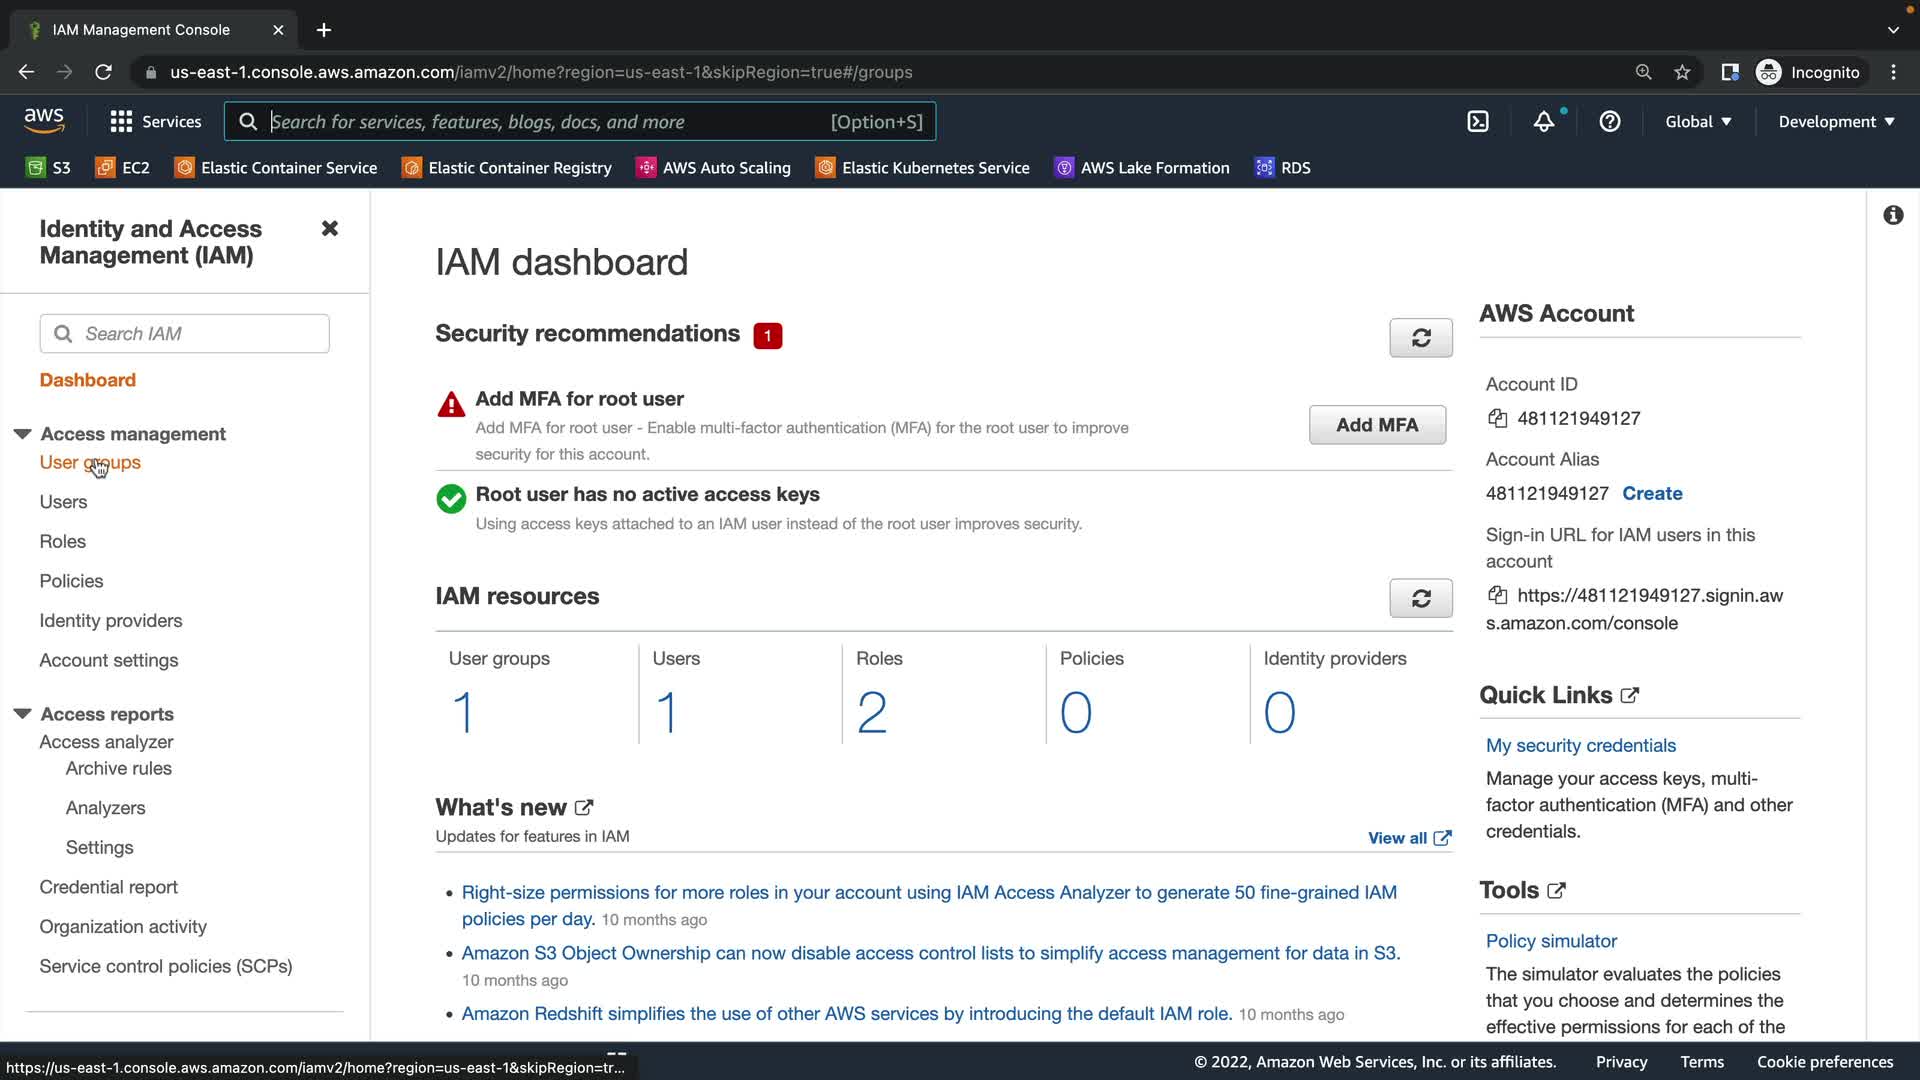Image resolution: width=1920 pixels, height=1080 pixels.
Task: Click Create account alias link
Action: [1652, 494]
